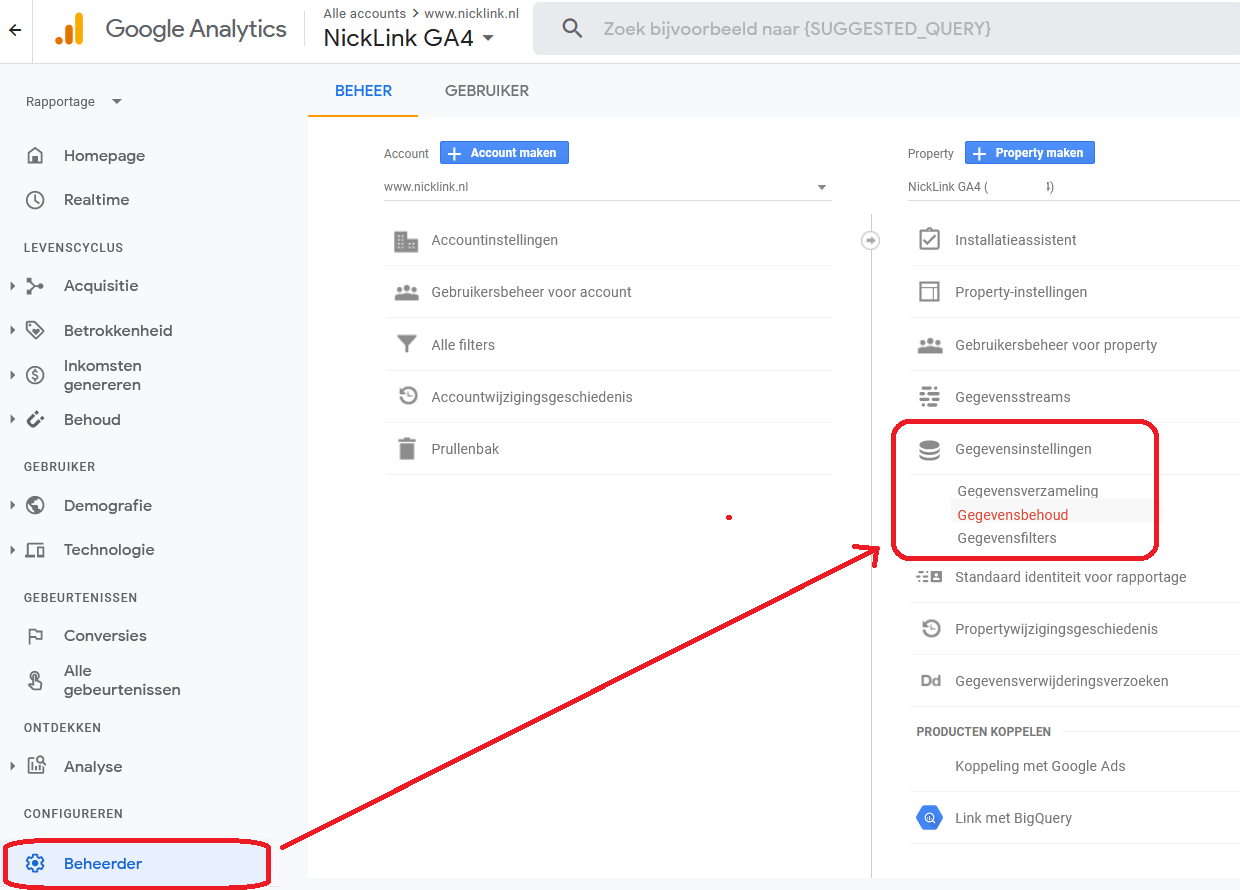Expand the Demografie section
The width and height of the screenshot is (1240, 890).
pos(13,506)
